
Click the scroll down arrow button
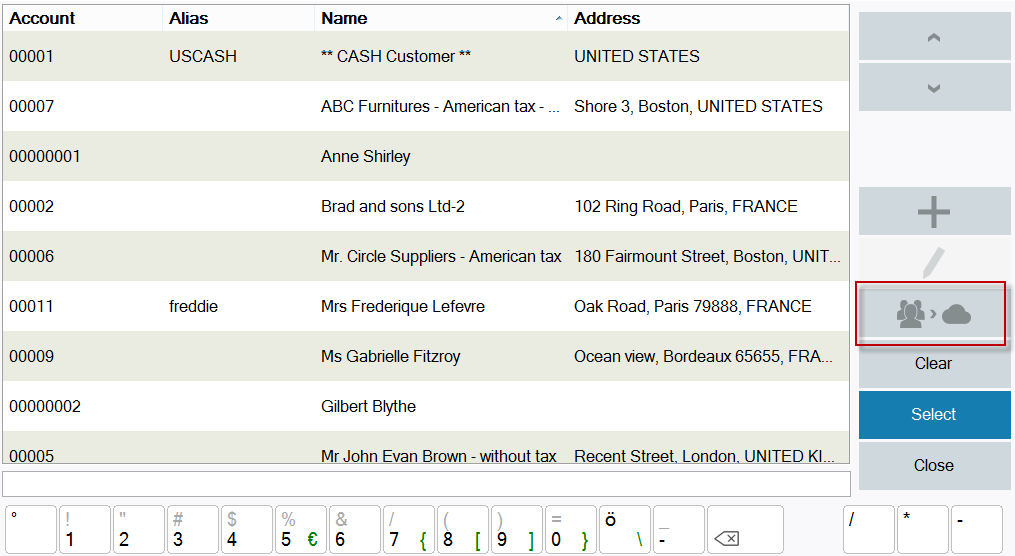(934, 87)
